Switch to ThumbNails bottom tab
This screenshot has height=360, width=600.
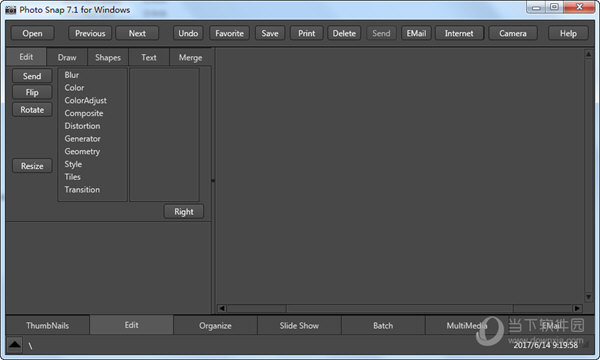[x=48, y=326]
